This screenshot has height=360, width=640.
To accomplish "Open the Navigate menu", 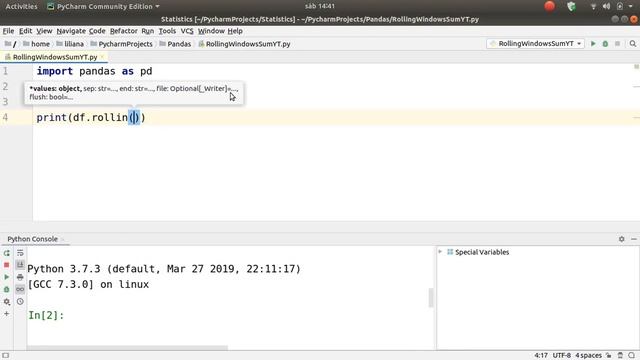I will point(71,31).
